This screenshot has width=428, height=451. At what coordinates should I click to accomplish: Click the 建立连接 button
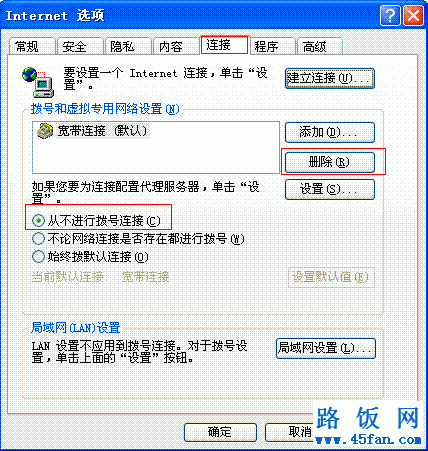pyautogui.click(x=330, y=78)
